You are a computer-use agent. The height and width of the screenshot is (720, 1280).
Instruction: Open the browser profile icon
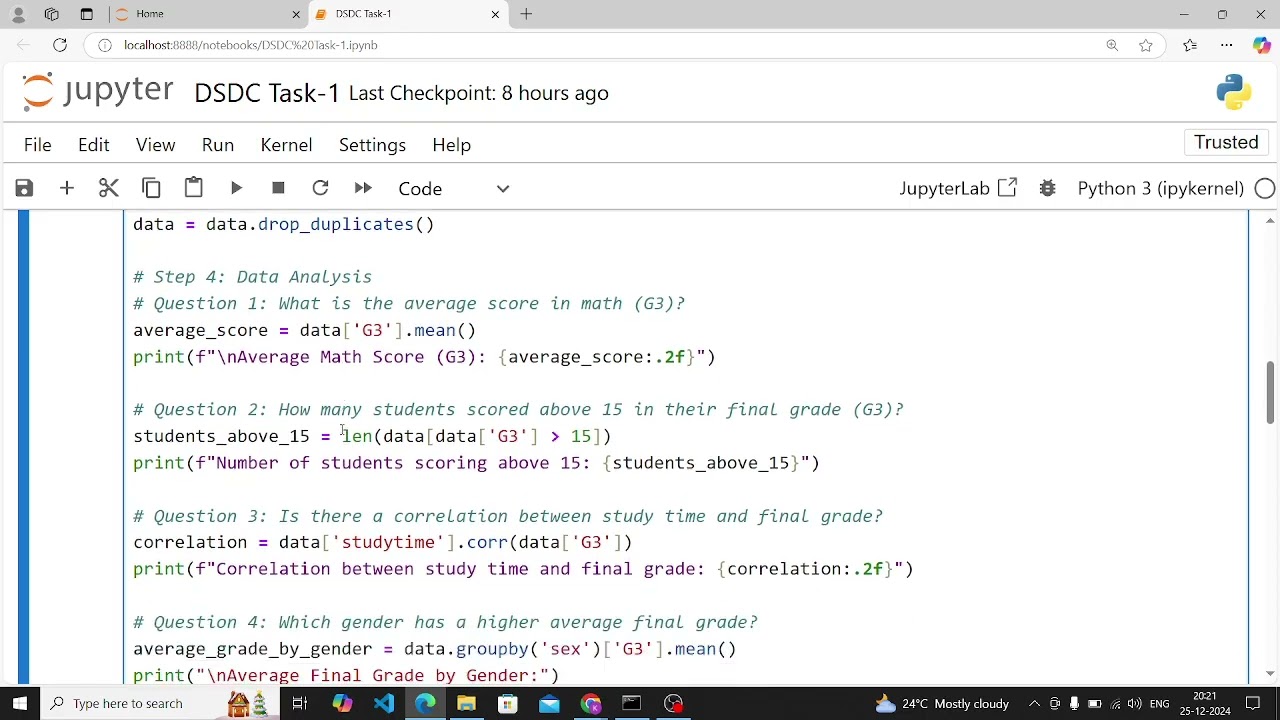click(x=18, y=14)
